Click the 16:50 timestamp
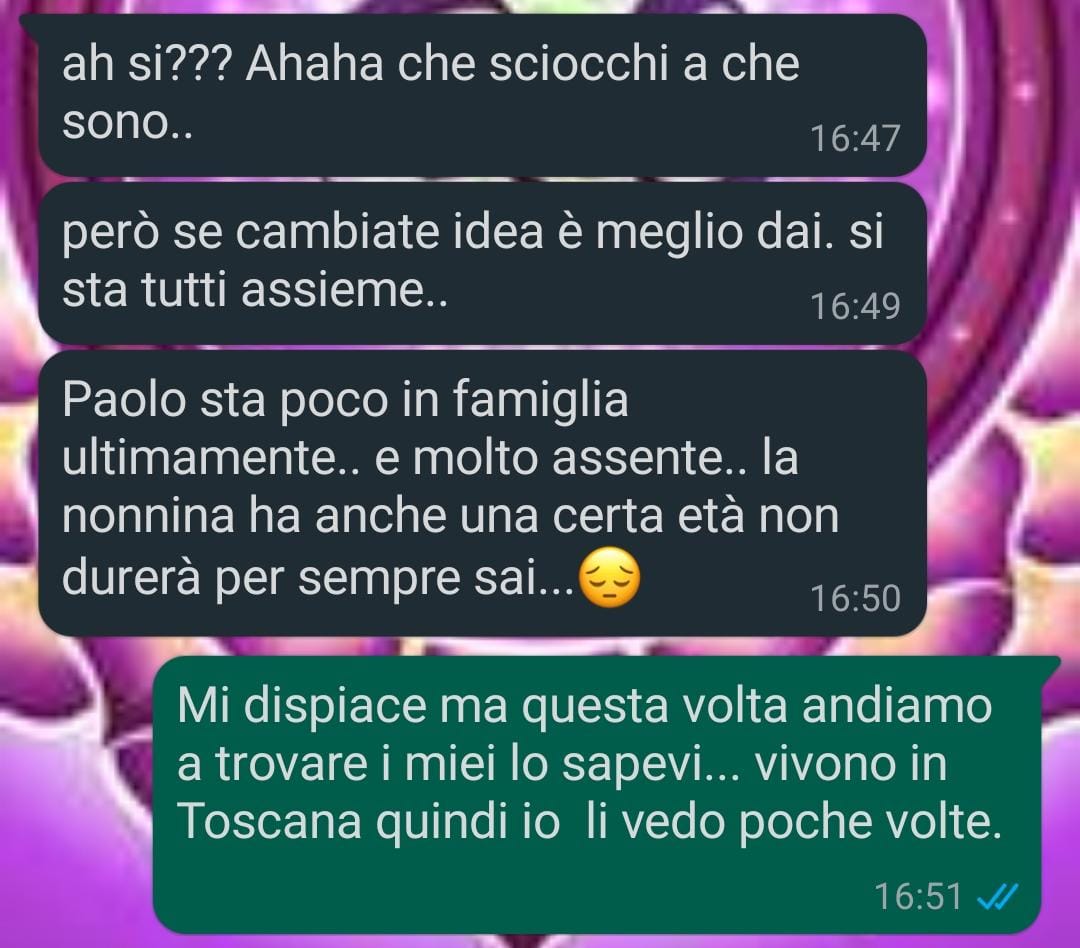This screenshot has height=948, width=1080. (x=855, y=598)
